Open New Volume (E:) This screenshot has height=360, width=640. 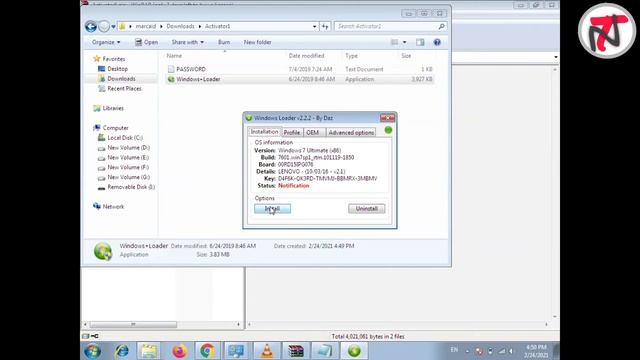point(128,157)
